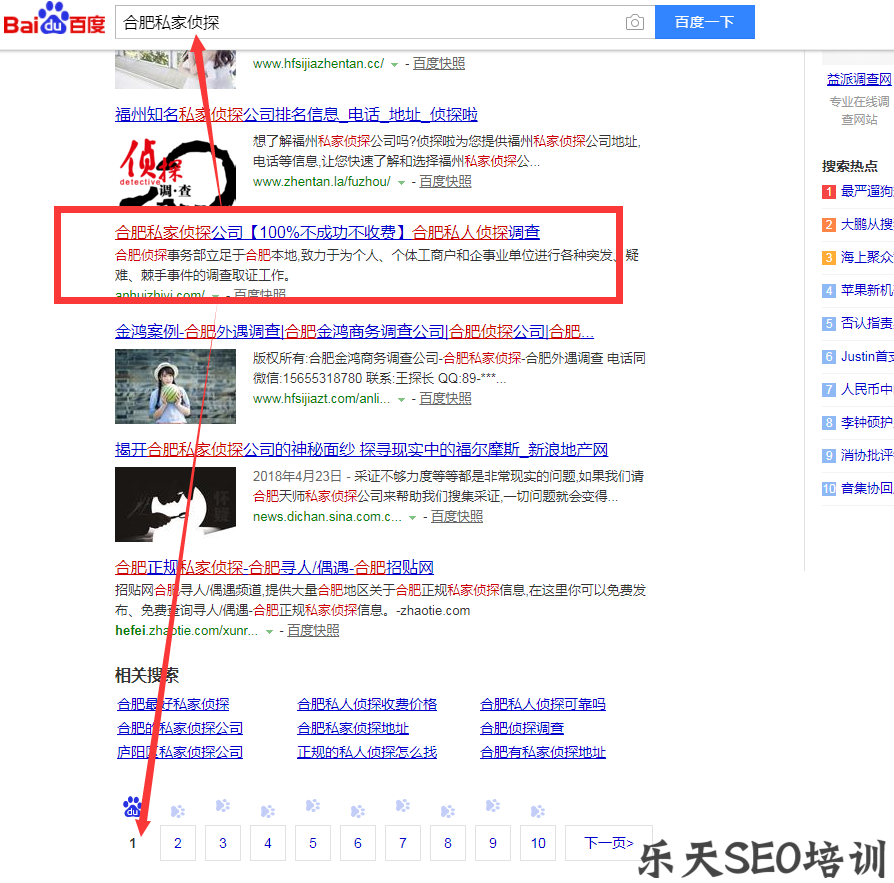Click the paw icon above page number 10
Screen dimensions: 894x883
point(538,810)
